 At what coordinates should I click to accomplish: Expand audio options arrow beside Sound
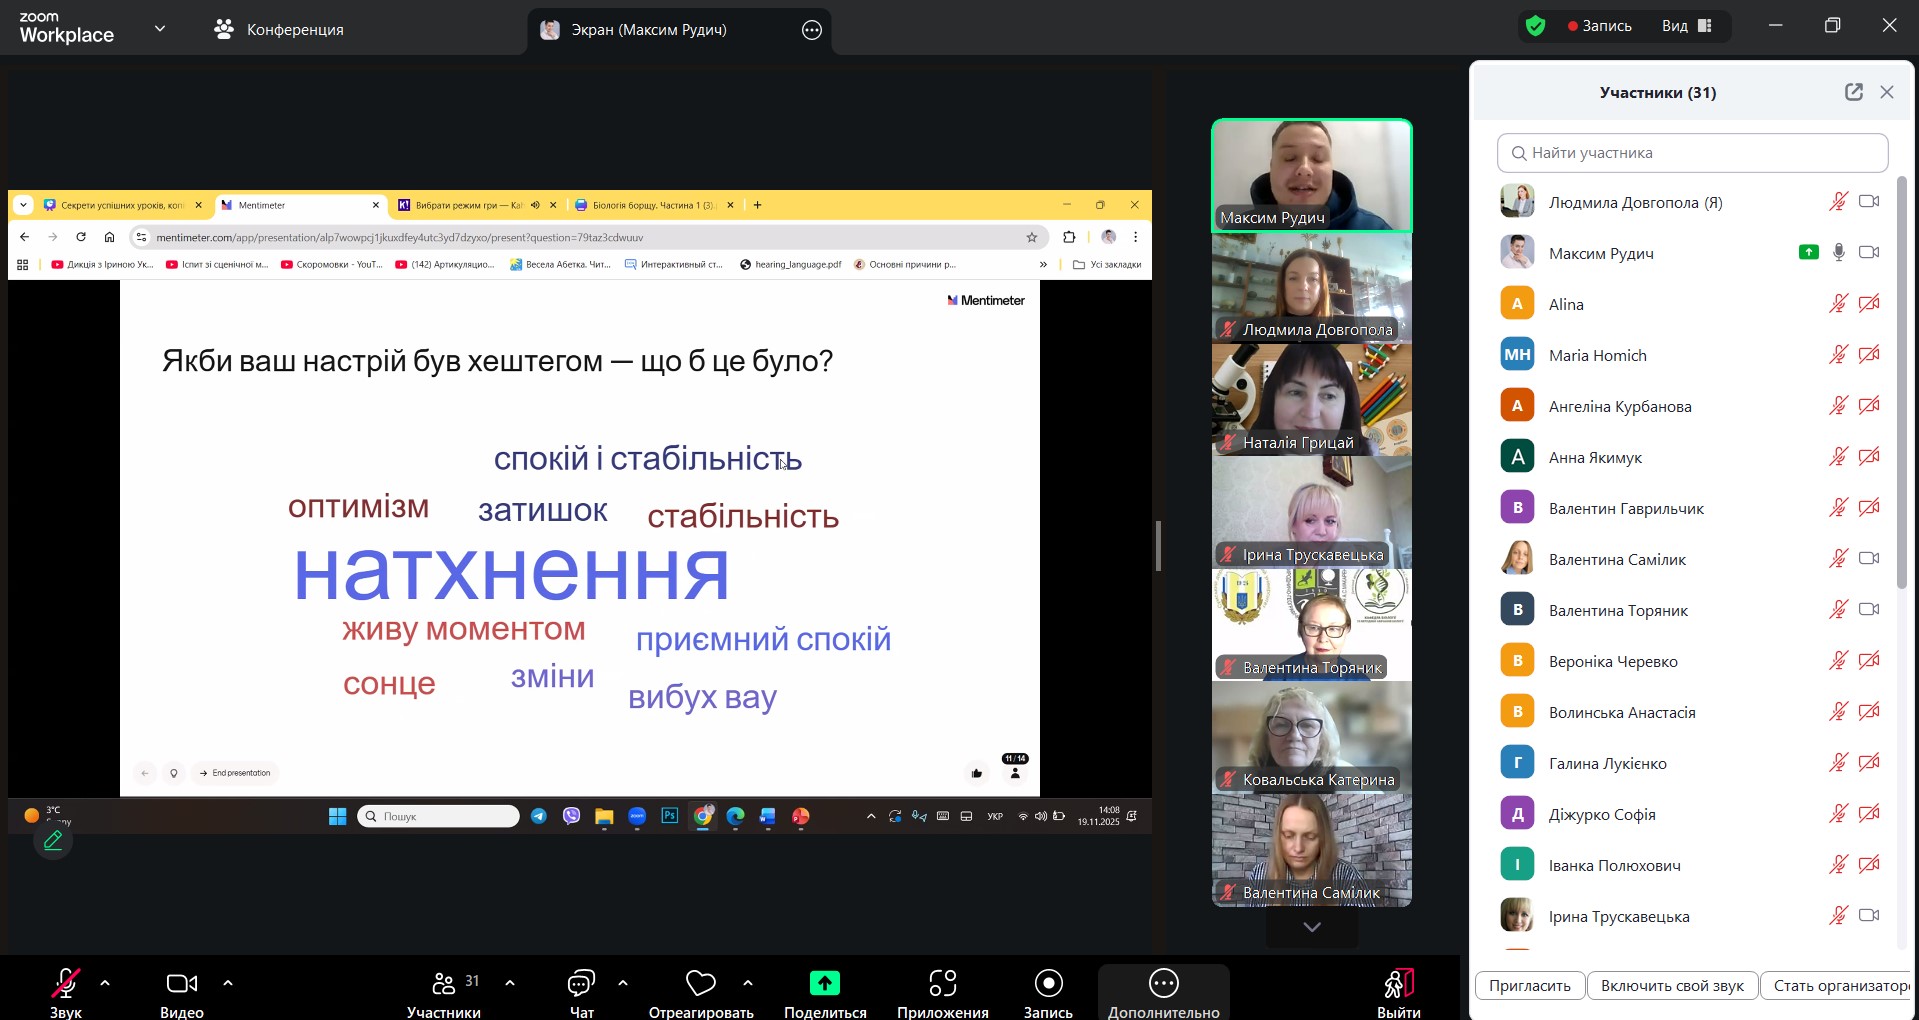tap(105, 983)
